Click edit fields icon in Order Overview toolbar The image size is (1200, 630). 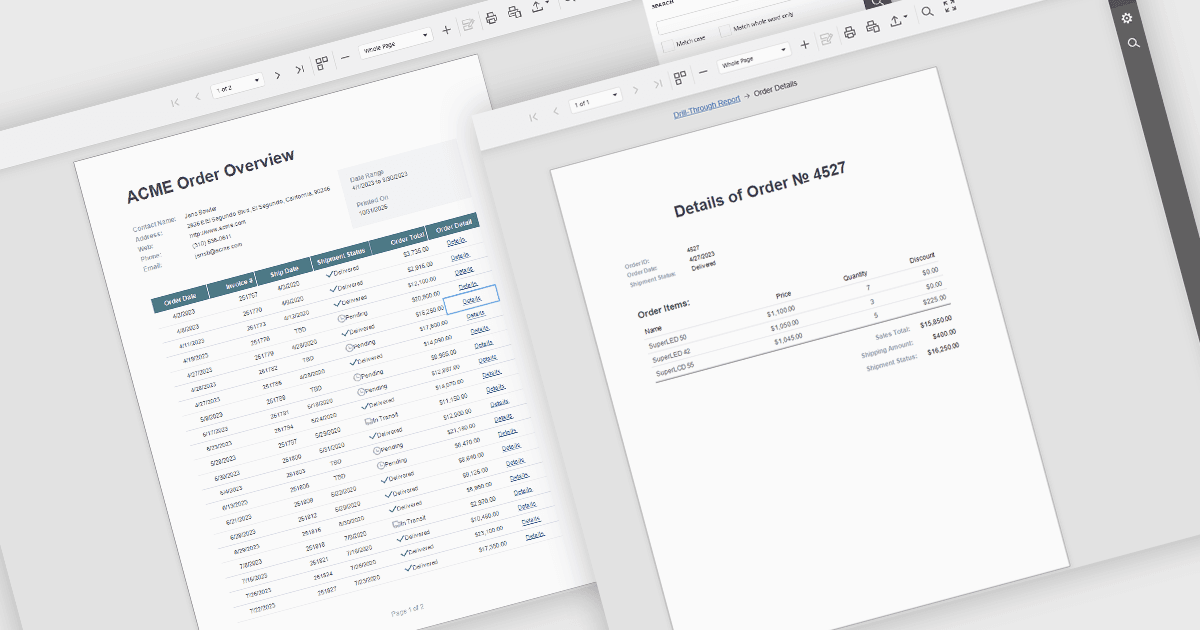tap(466, 26)
